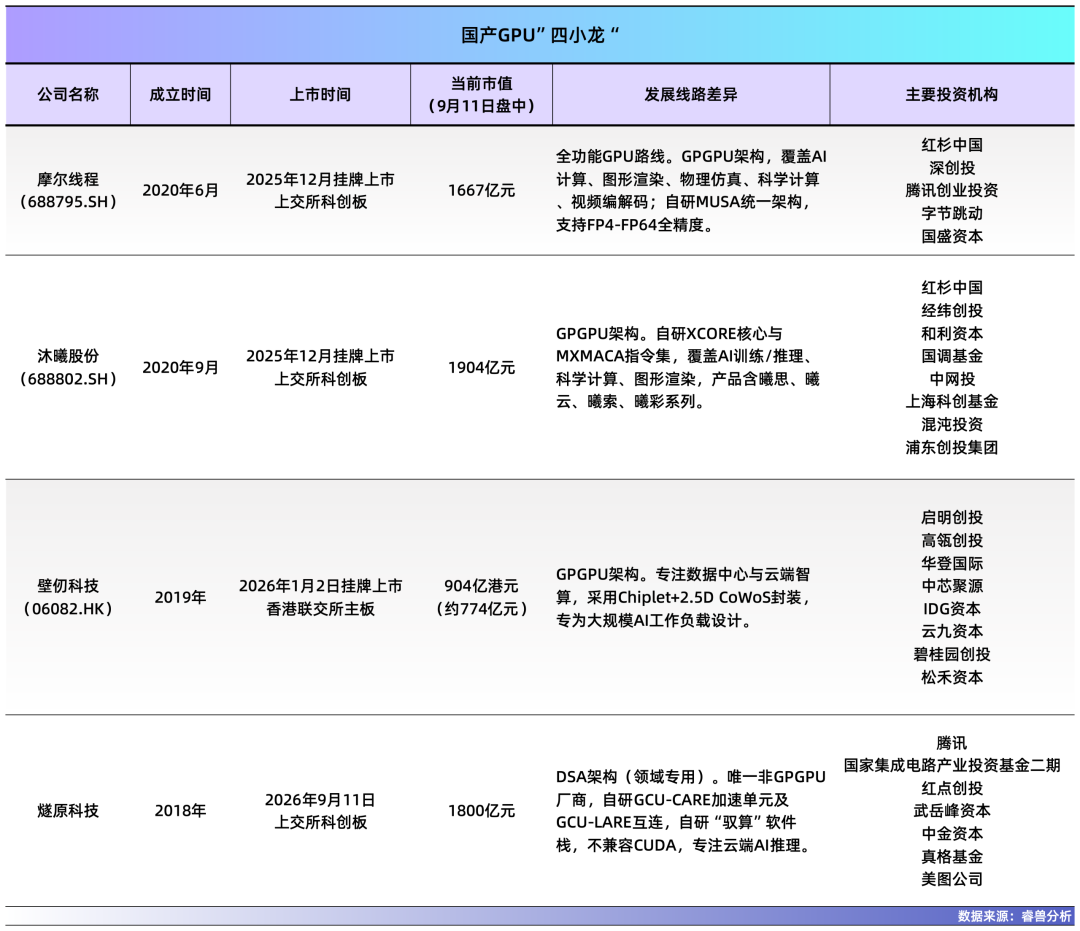The image size is (1080, 931).
Task: Click the founding date 2020年6月
Action: point(180,191)
